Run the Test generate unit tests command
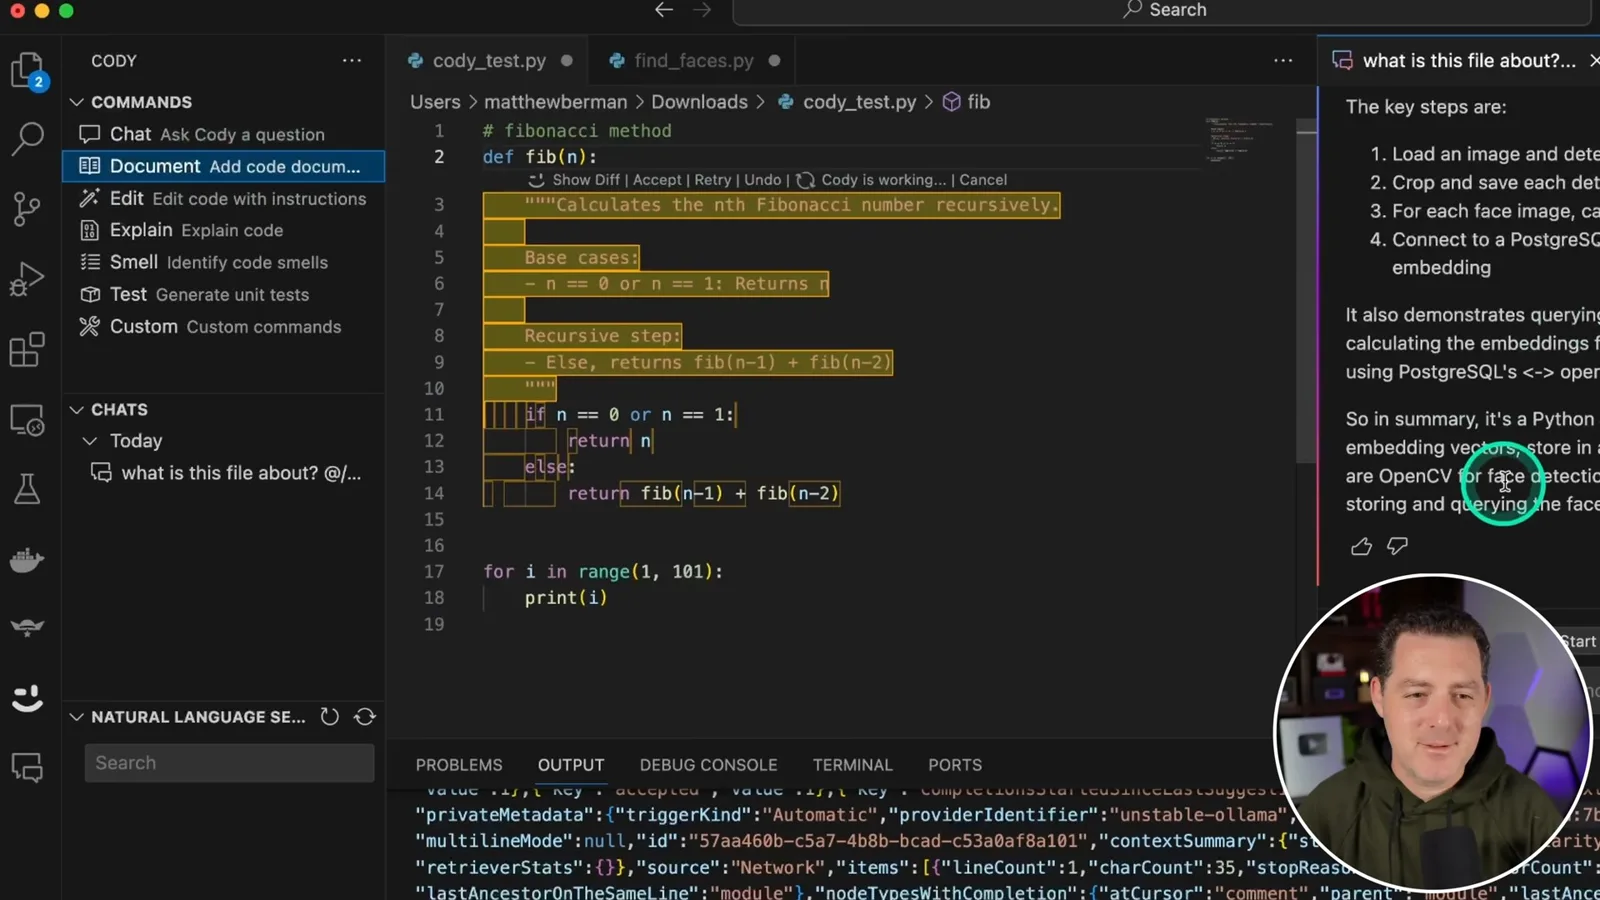 224,294
